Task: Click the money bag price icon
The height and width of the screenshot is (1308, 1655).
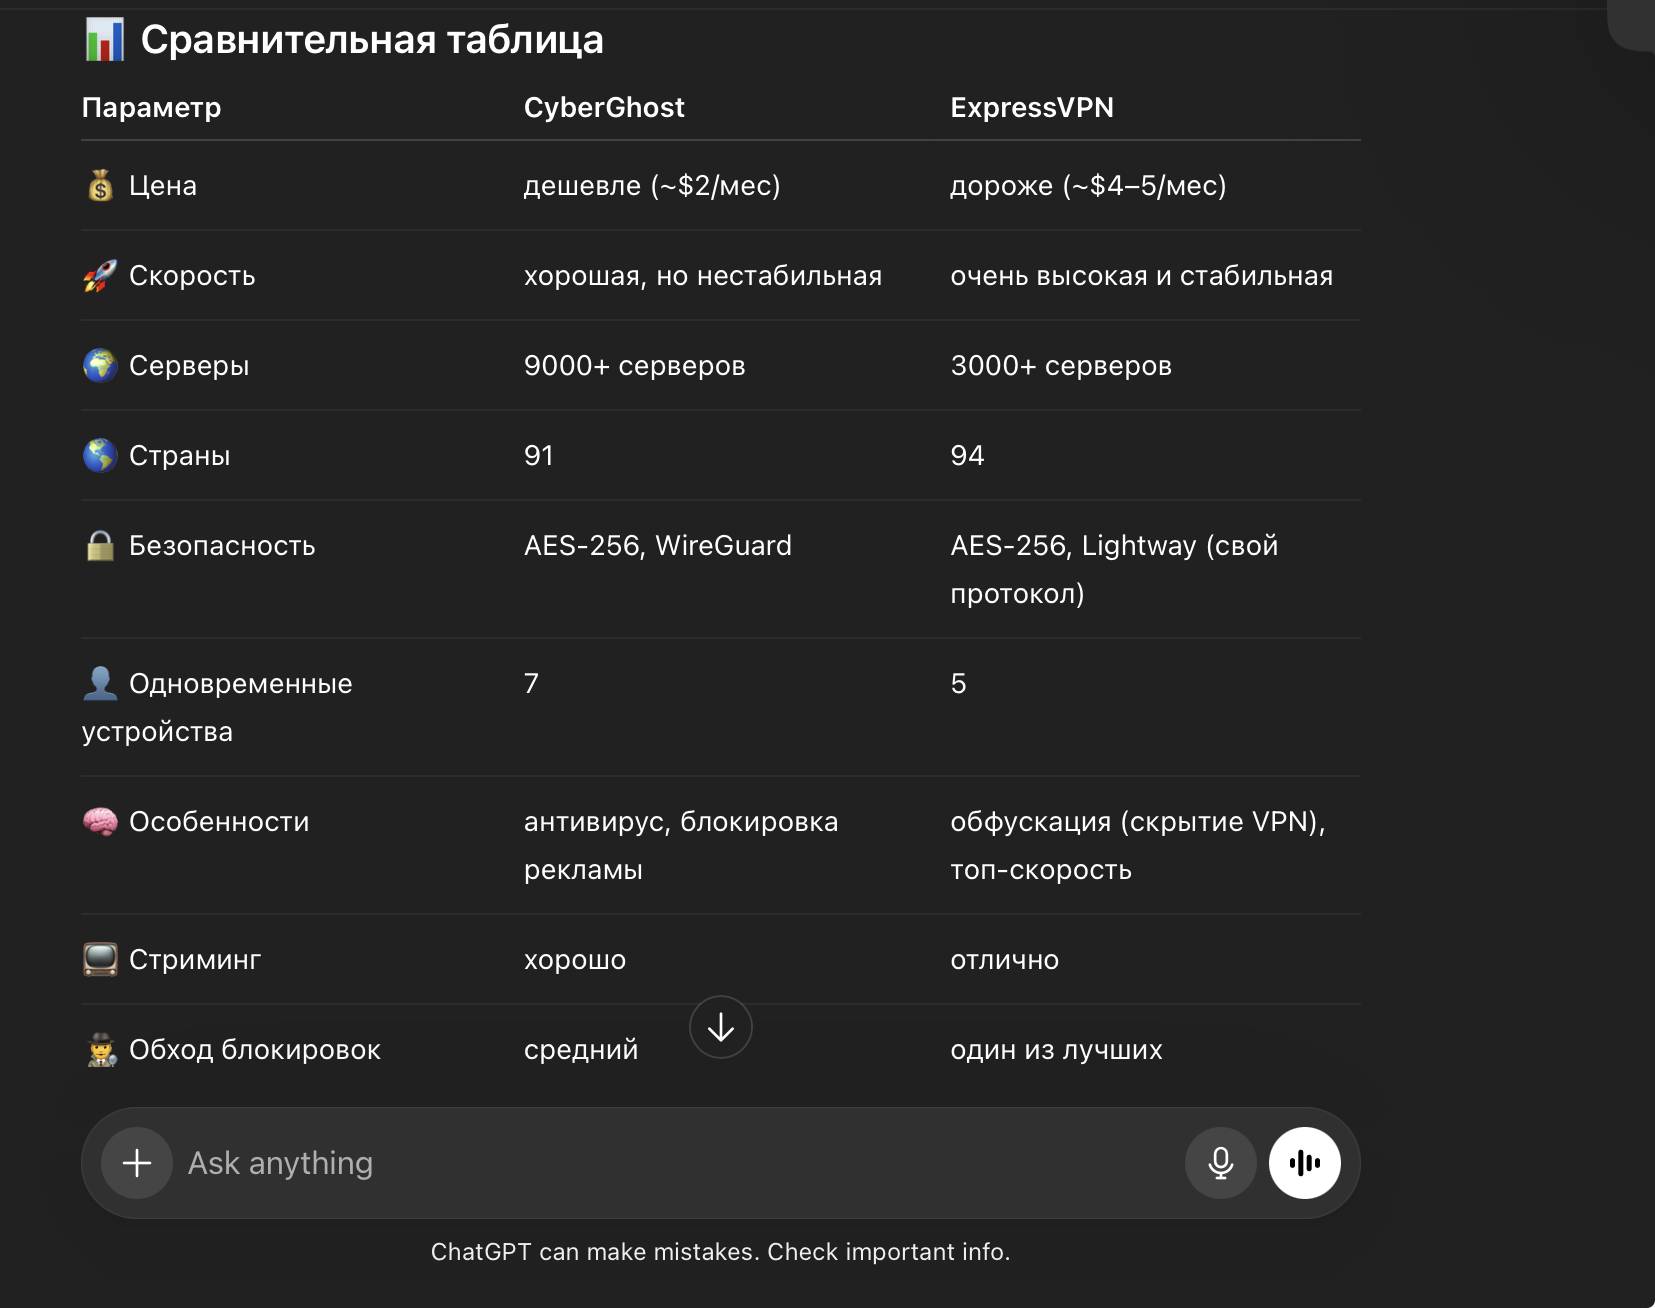Action: (100, 186)
